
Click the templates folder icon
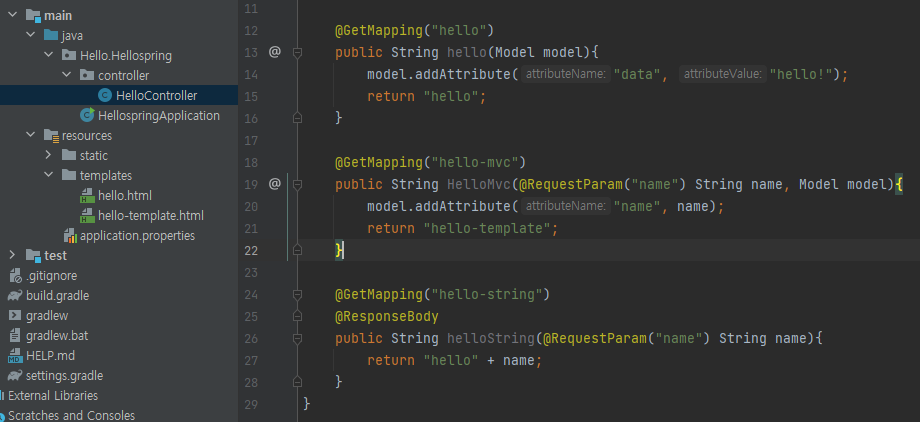coord(69,175)
